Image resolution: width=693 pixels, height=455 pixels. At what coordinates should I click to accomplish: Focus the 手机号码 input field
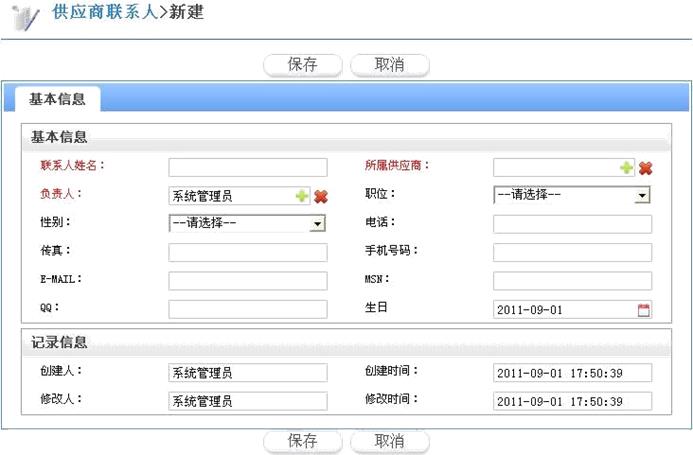pos(572,252)
